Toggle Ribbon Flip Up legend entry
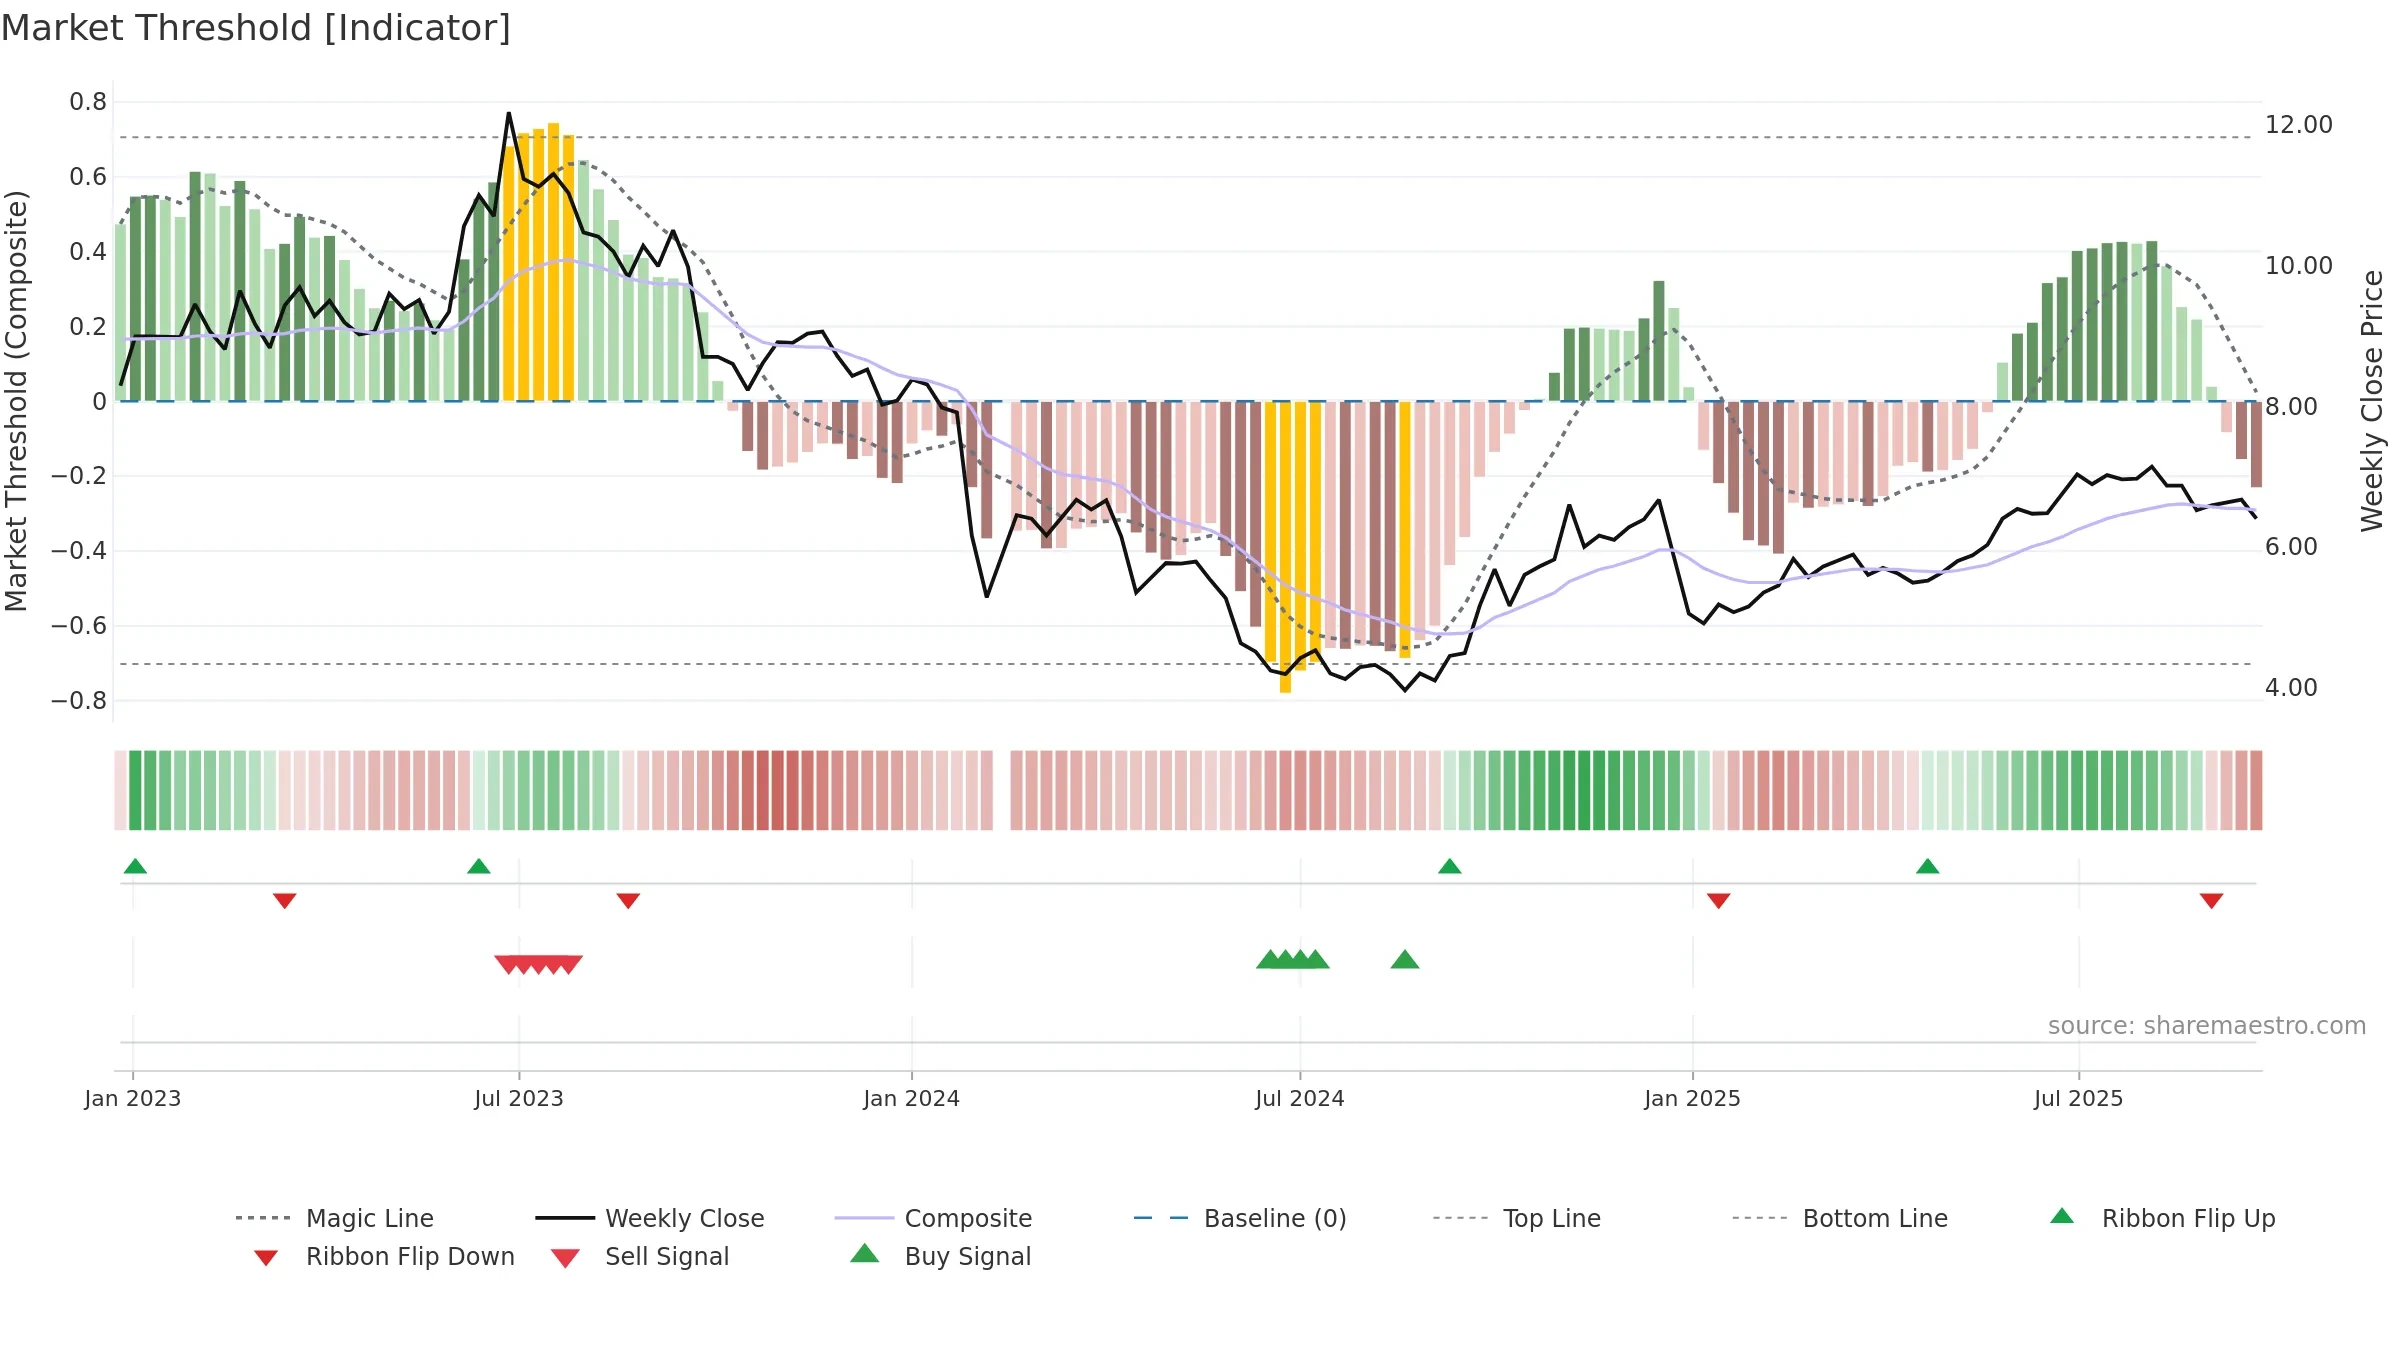 (x=2162, y=1218)
